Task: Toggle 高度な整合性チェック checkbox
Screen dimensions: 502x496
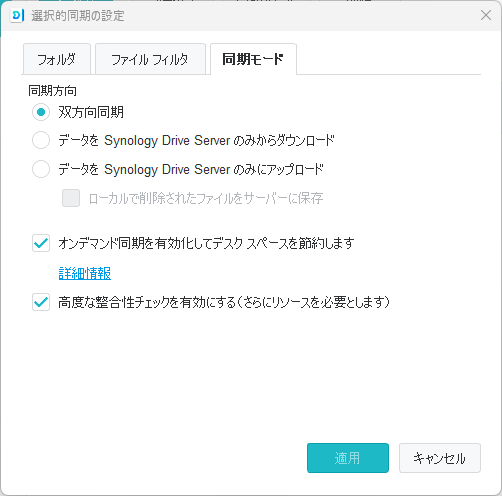Action: [x=41, y=302]
